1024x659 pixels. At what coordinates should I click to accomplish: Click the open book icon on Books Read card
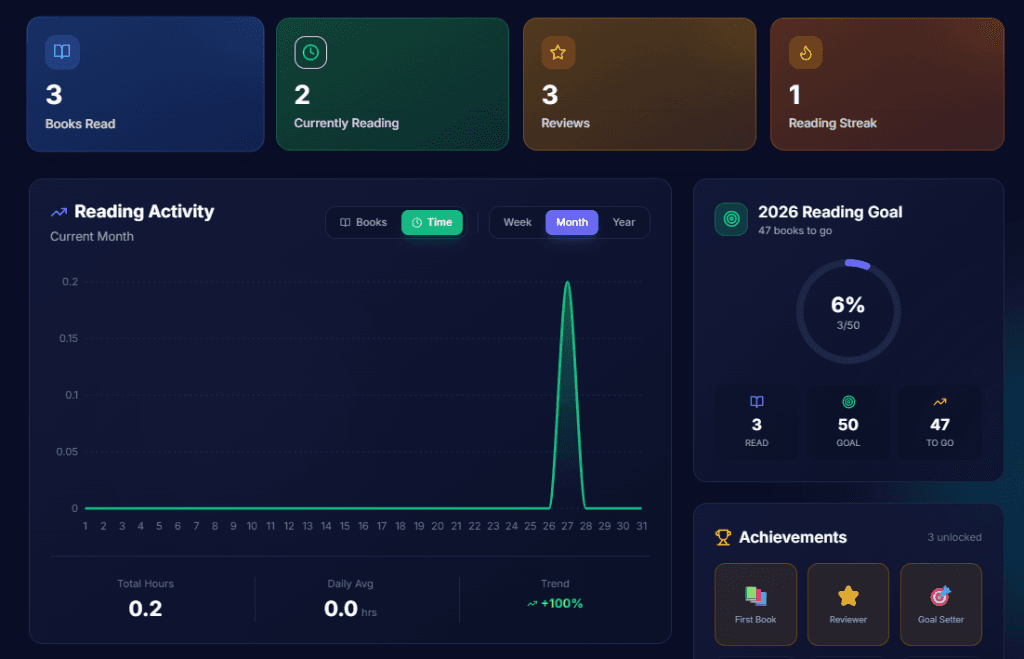tap(62, 52)
